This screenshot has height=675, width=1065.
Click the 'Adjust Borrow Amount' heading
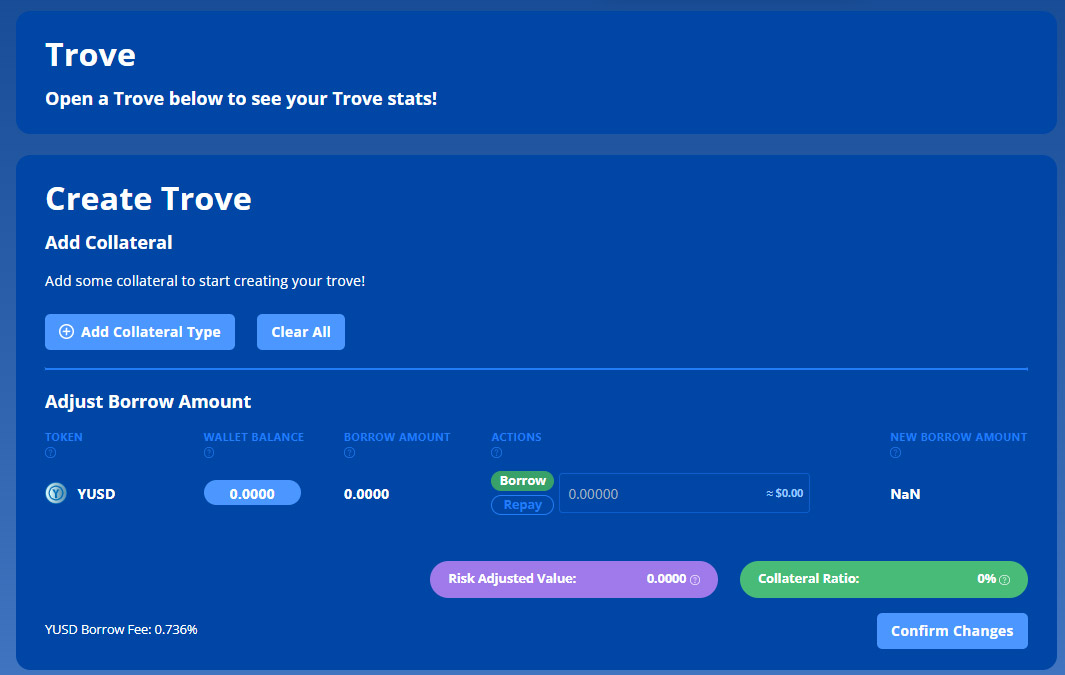click(148, 402)
